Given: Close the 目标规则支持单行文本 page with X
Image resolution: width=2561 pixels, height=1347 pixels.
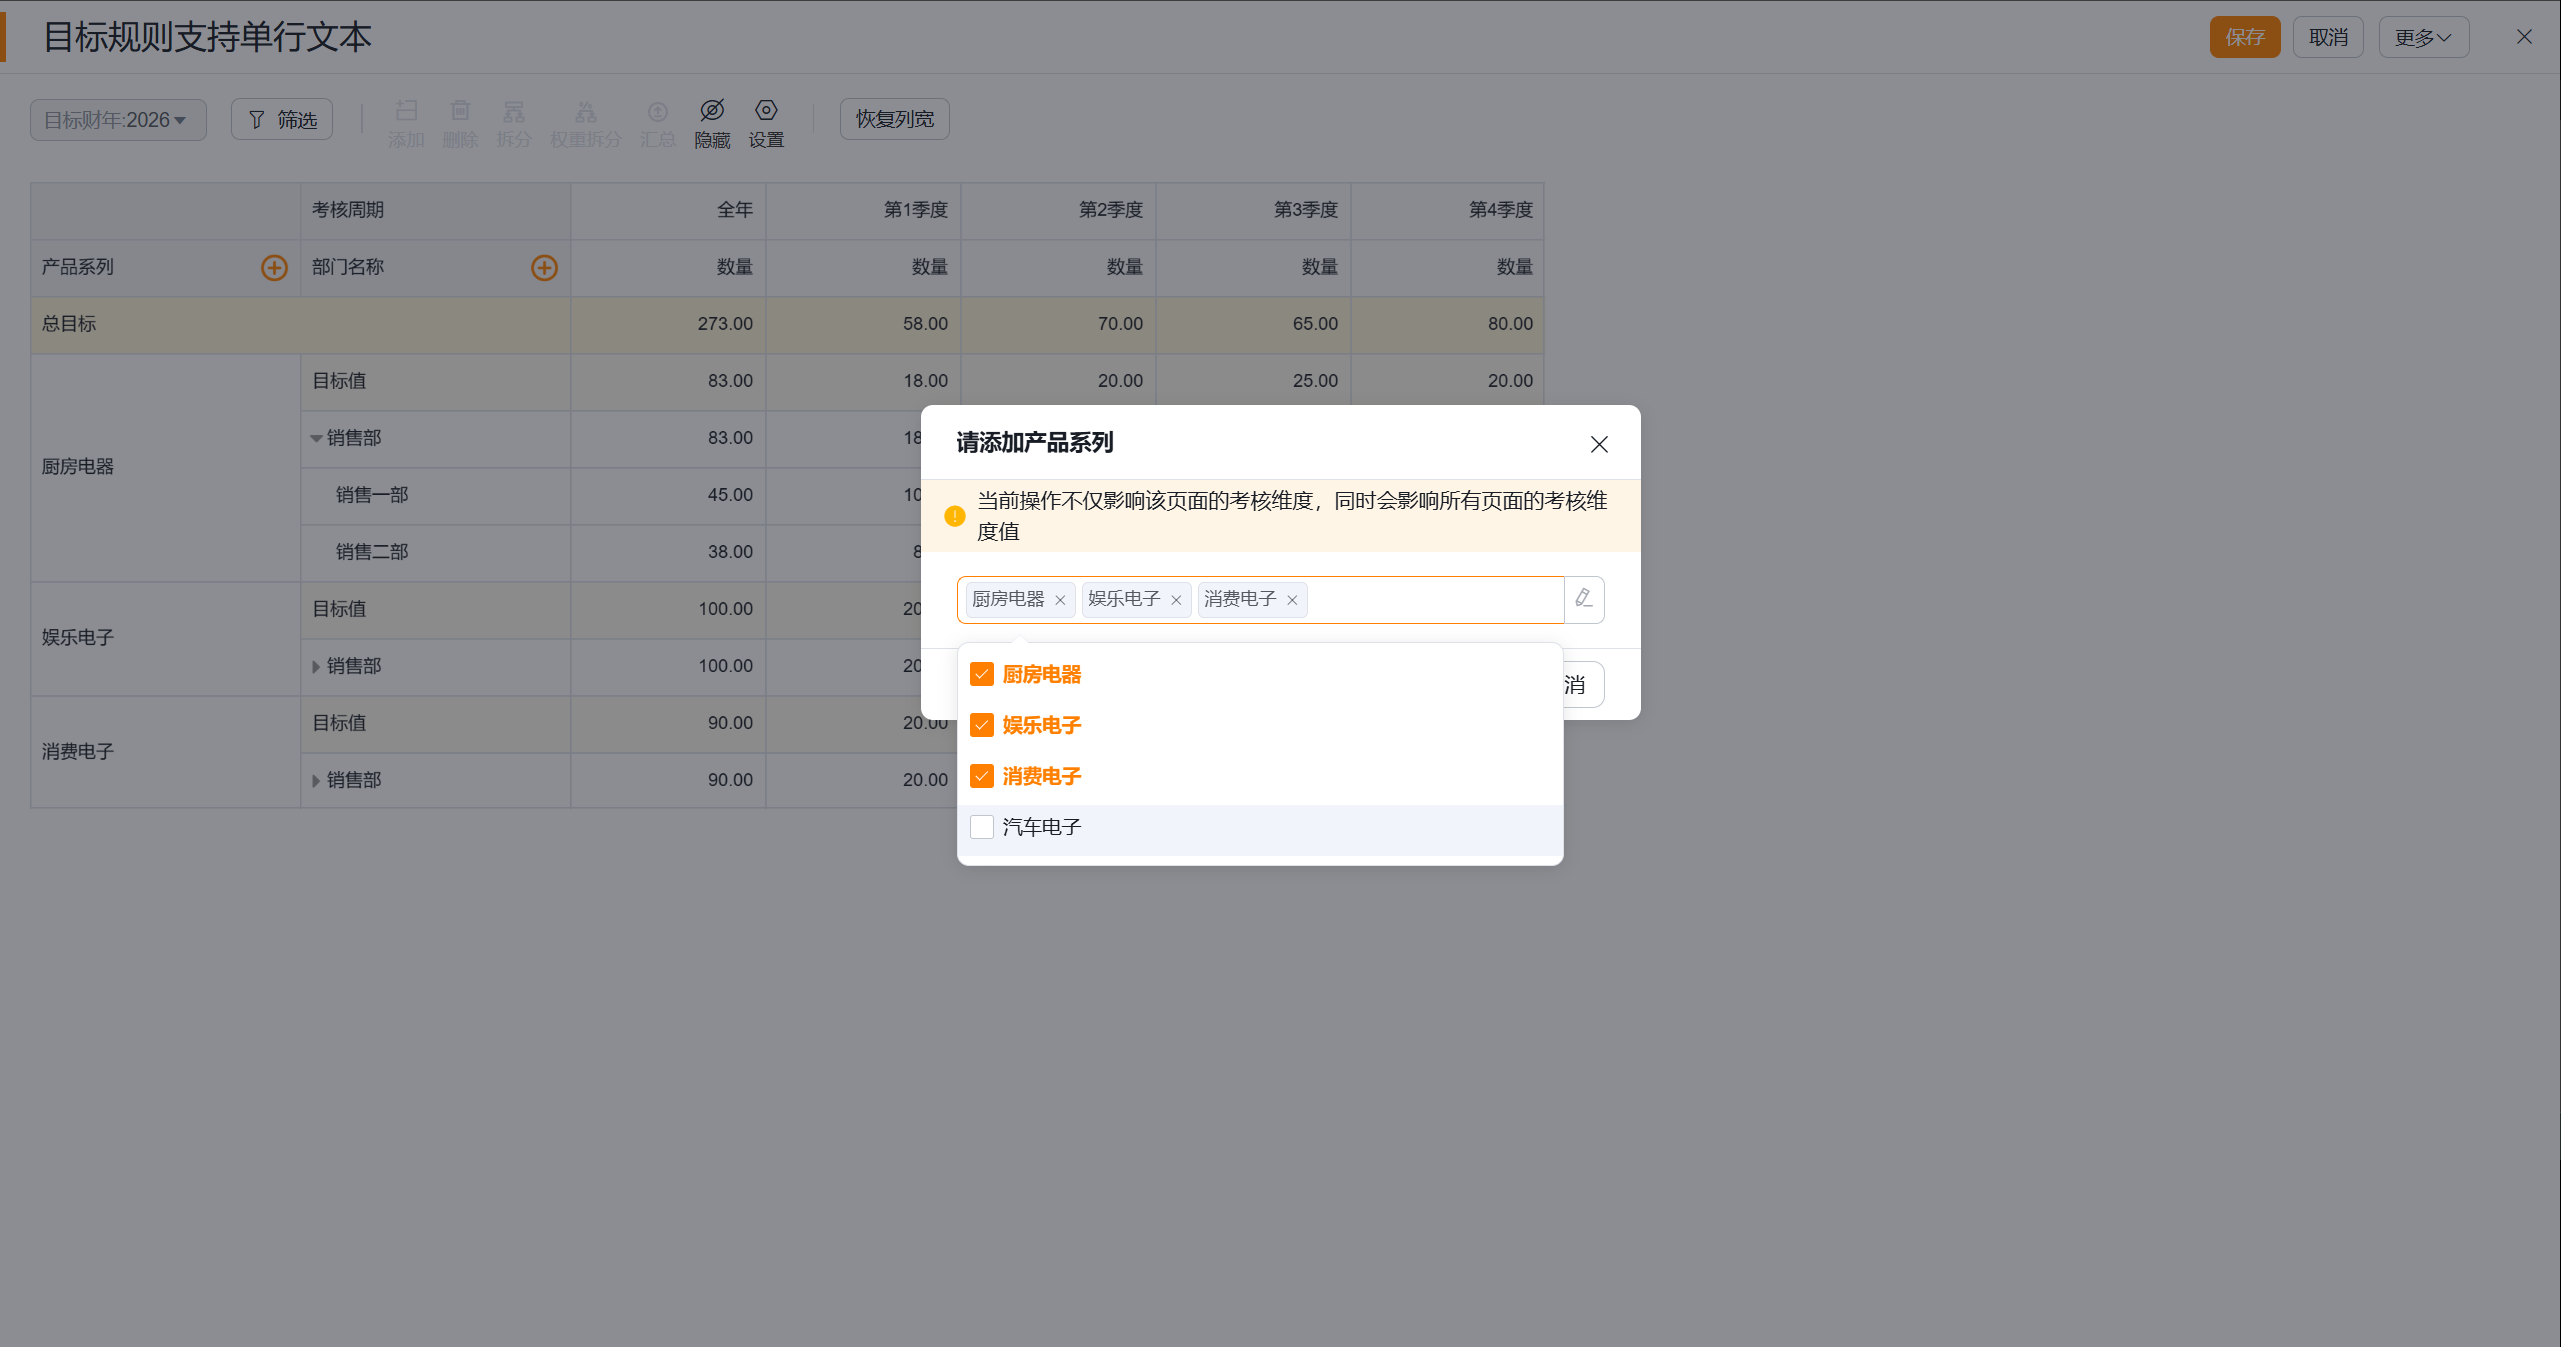Looking at the screenshot, I should 2524,37.
